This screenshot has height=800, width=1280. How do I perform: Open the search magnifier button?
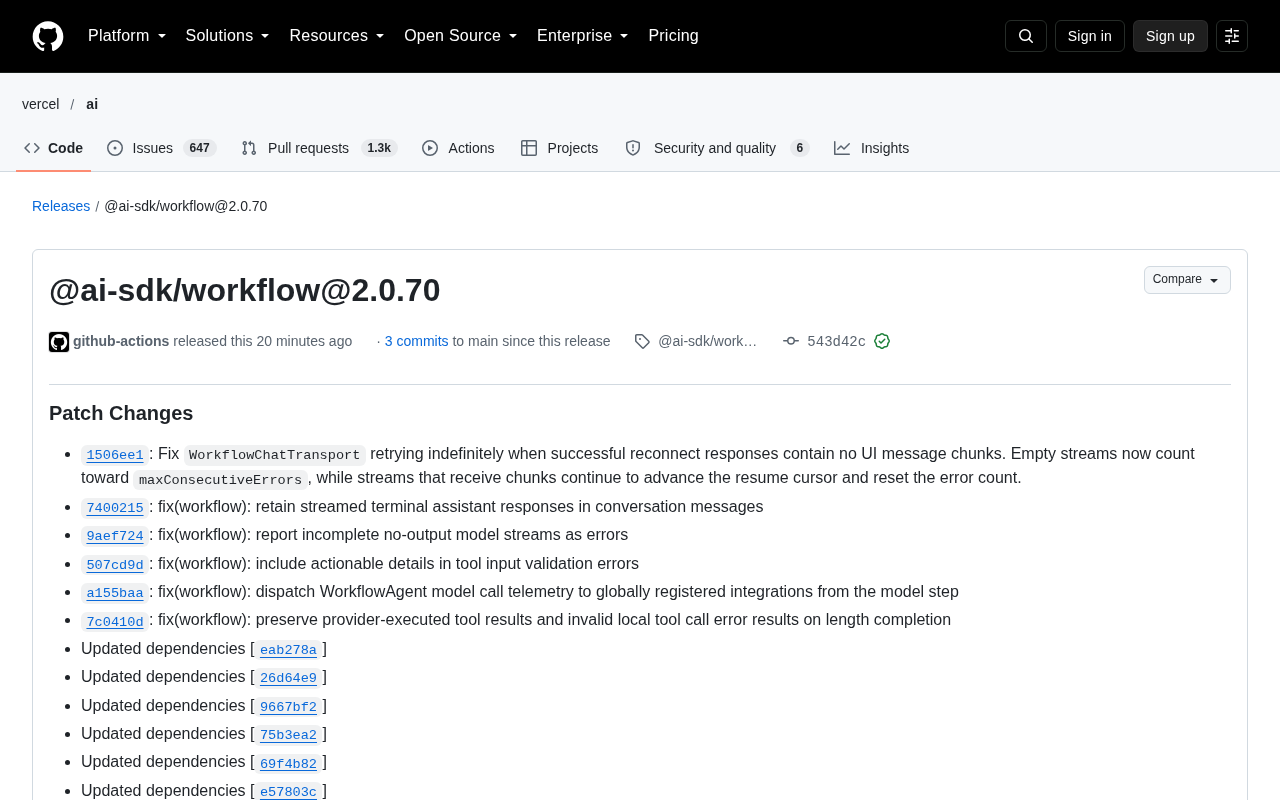[1026, 36]
